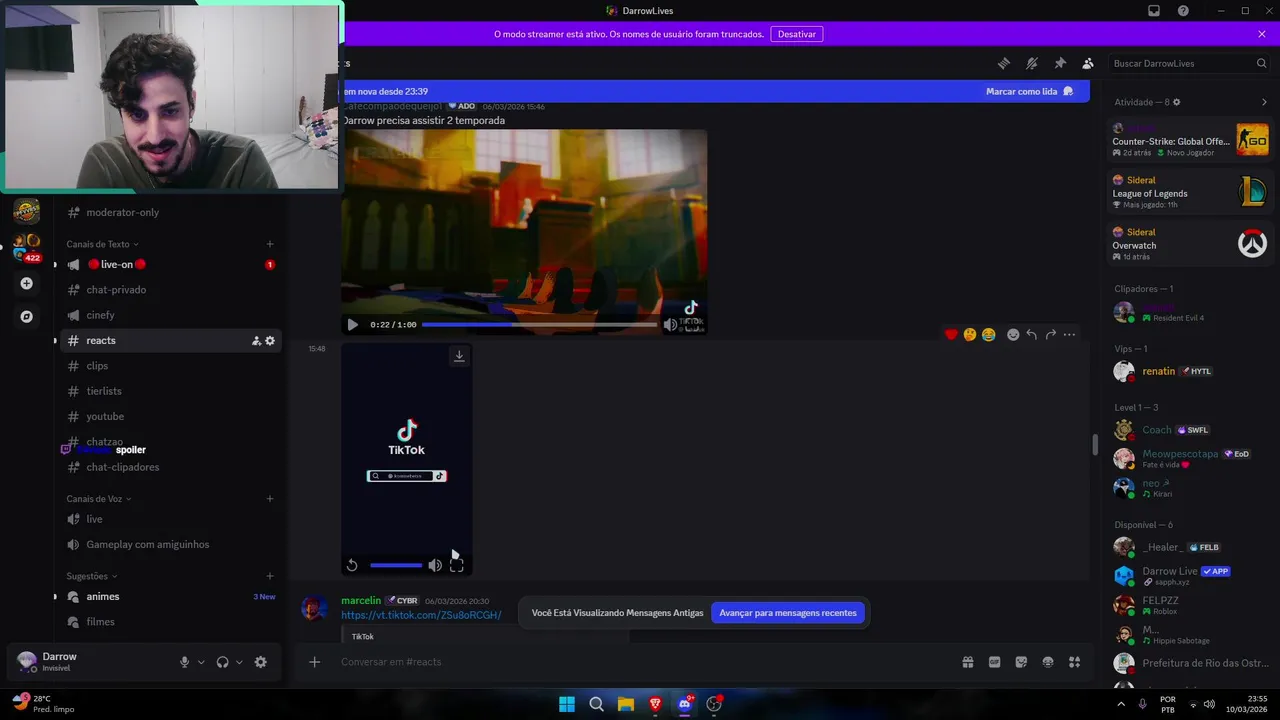This screenshot has height=720, width=1280.
Task: Click the search magnifier in Buscar DarrowLives
Action: point(1261,63)
